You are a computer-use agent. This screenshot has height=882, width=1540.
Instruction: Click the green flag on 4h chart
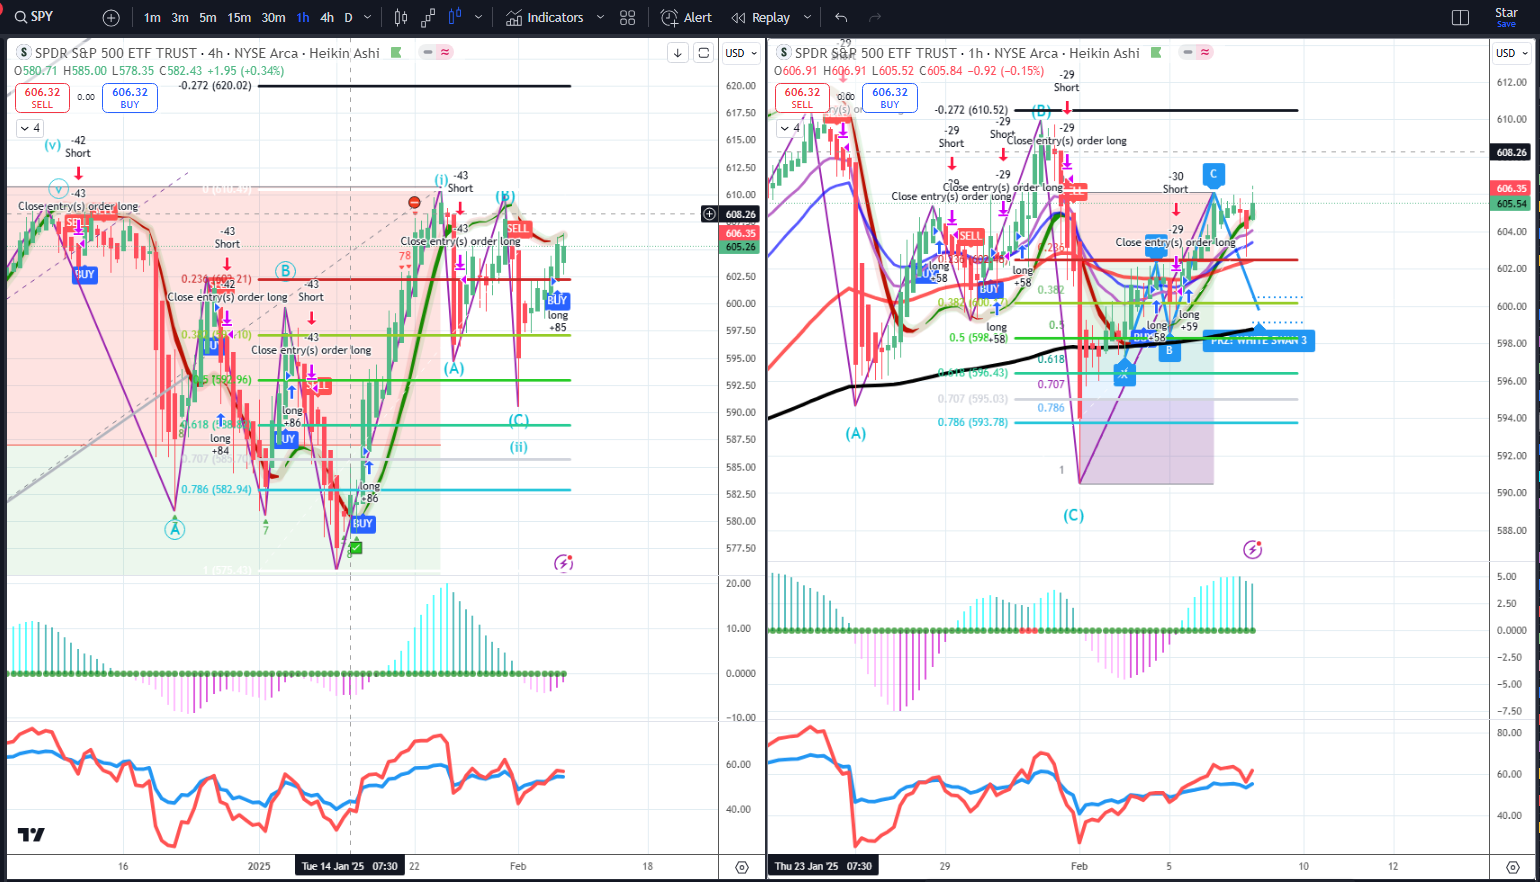pos(396,53)
